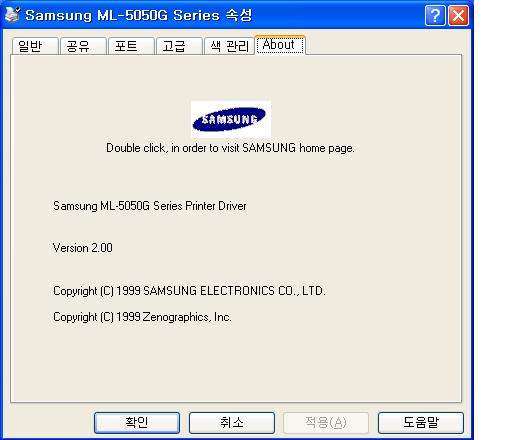This screenshot has width=512, height=440.
Task: Click the Zenographics, Inc. copyright line
Action: (142, 317)
